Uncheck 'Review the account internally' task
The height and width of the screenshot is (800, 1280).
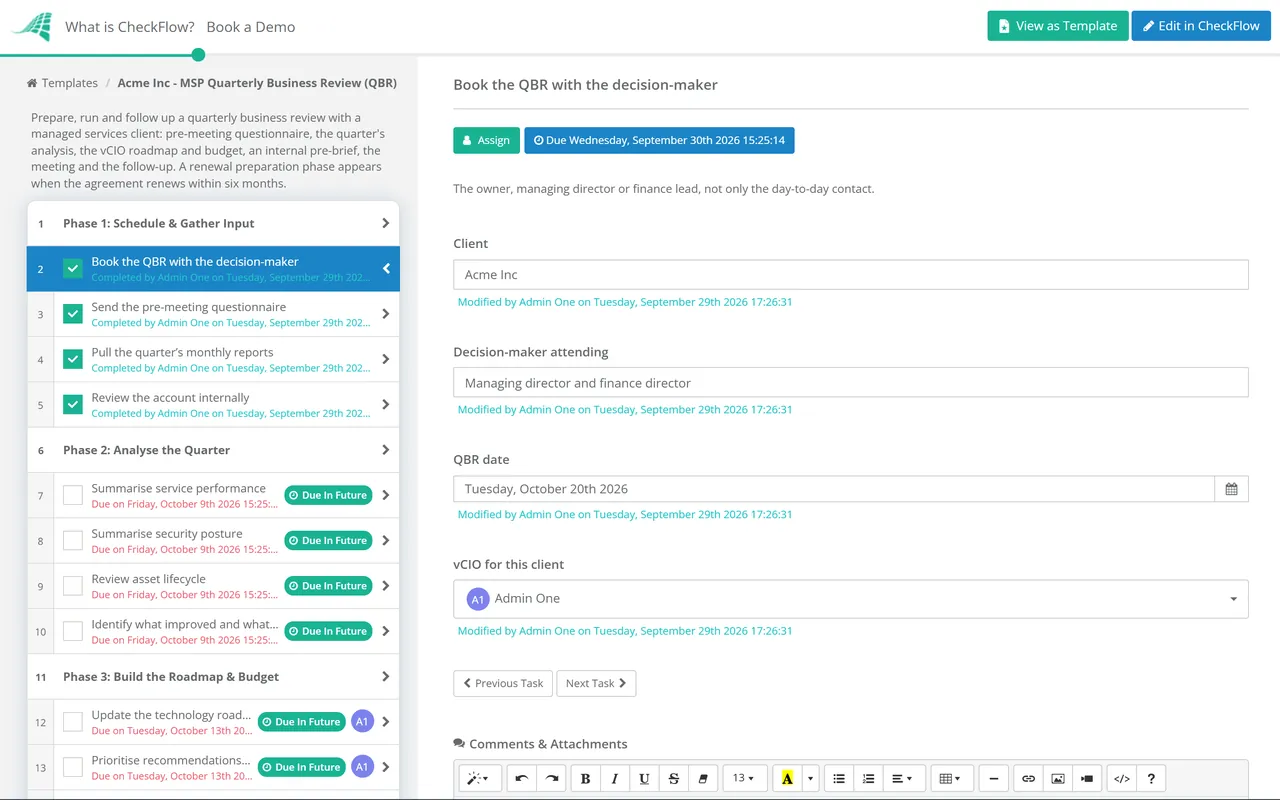pos(73,405)
